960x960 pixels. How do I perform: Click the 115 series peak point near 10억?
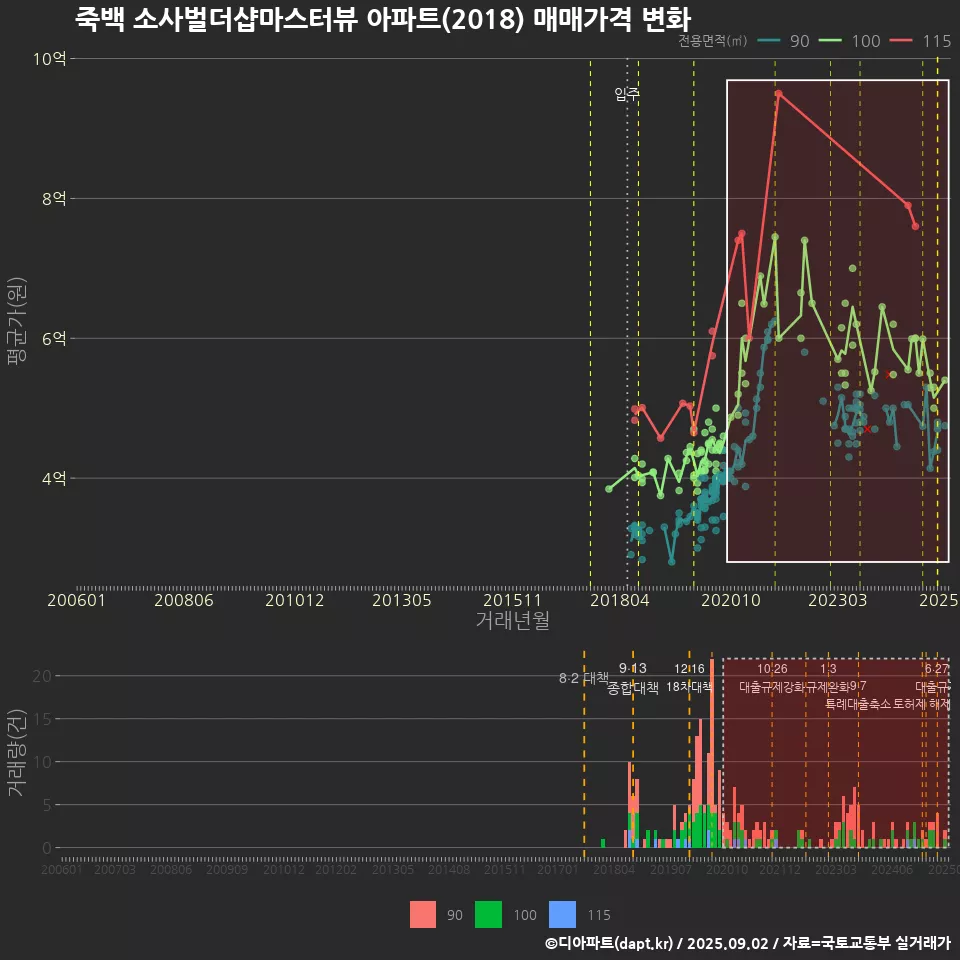click(x=778, y=93)
